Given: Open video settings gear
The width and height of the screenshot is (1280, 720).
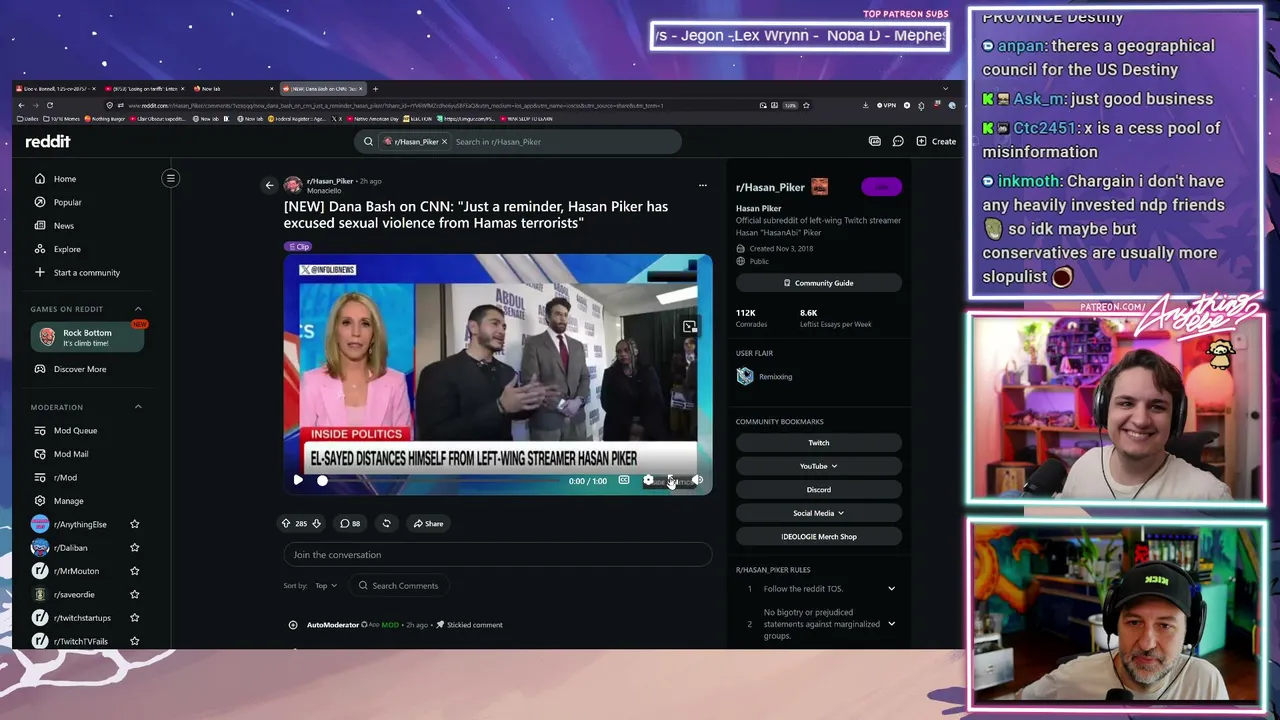Looking at the screenshot, I should pyautogui.click(x=648, y=481).
